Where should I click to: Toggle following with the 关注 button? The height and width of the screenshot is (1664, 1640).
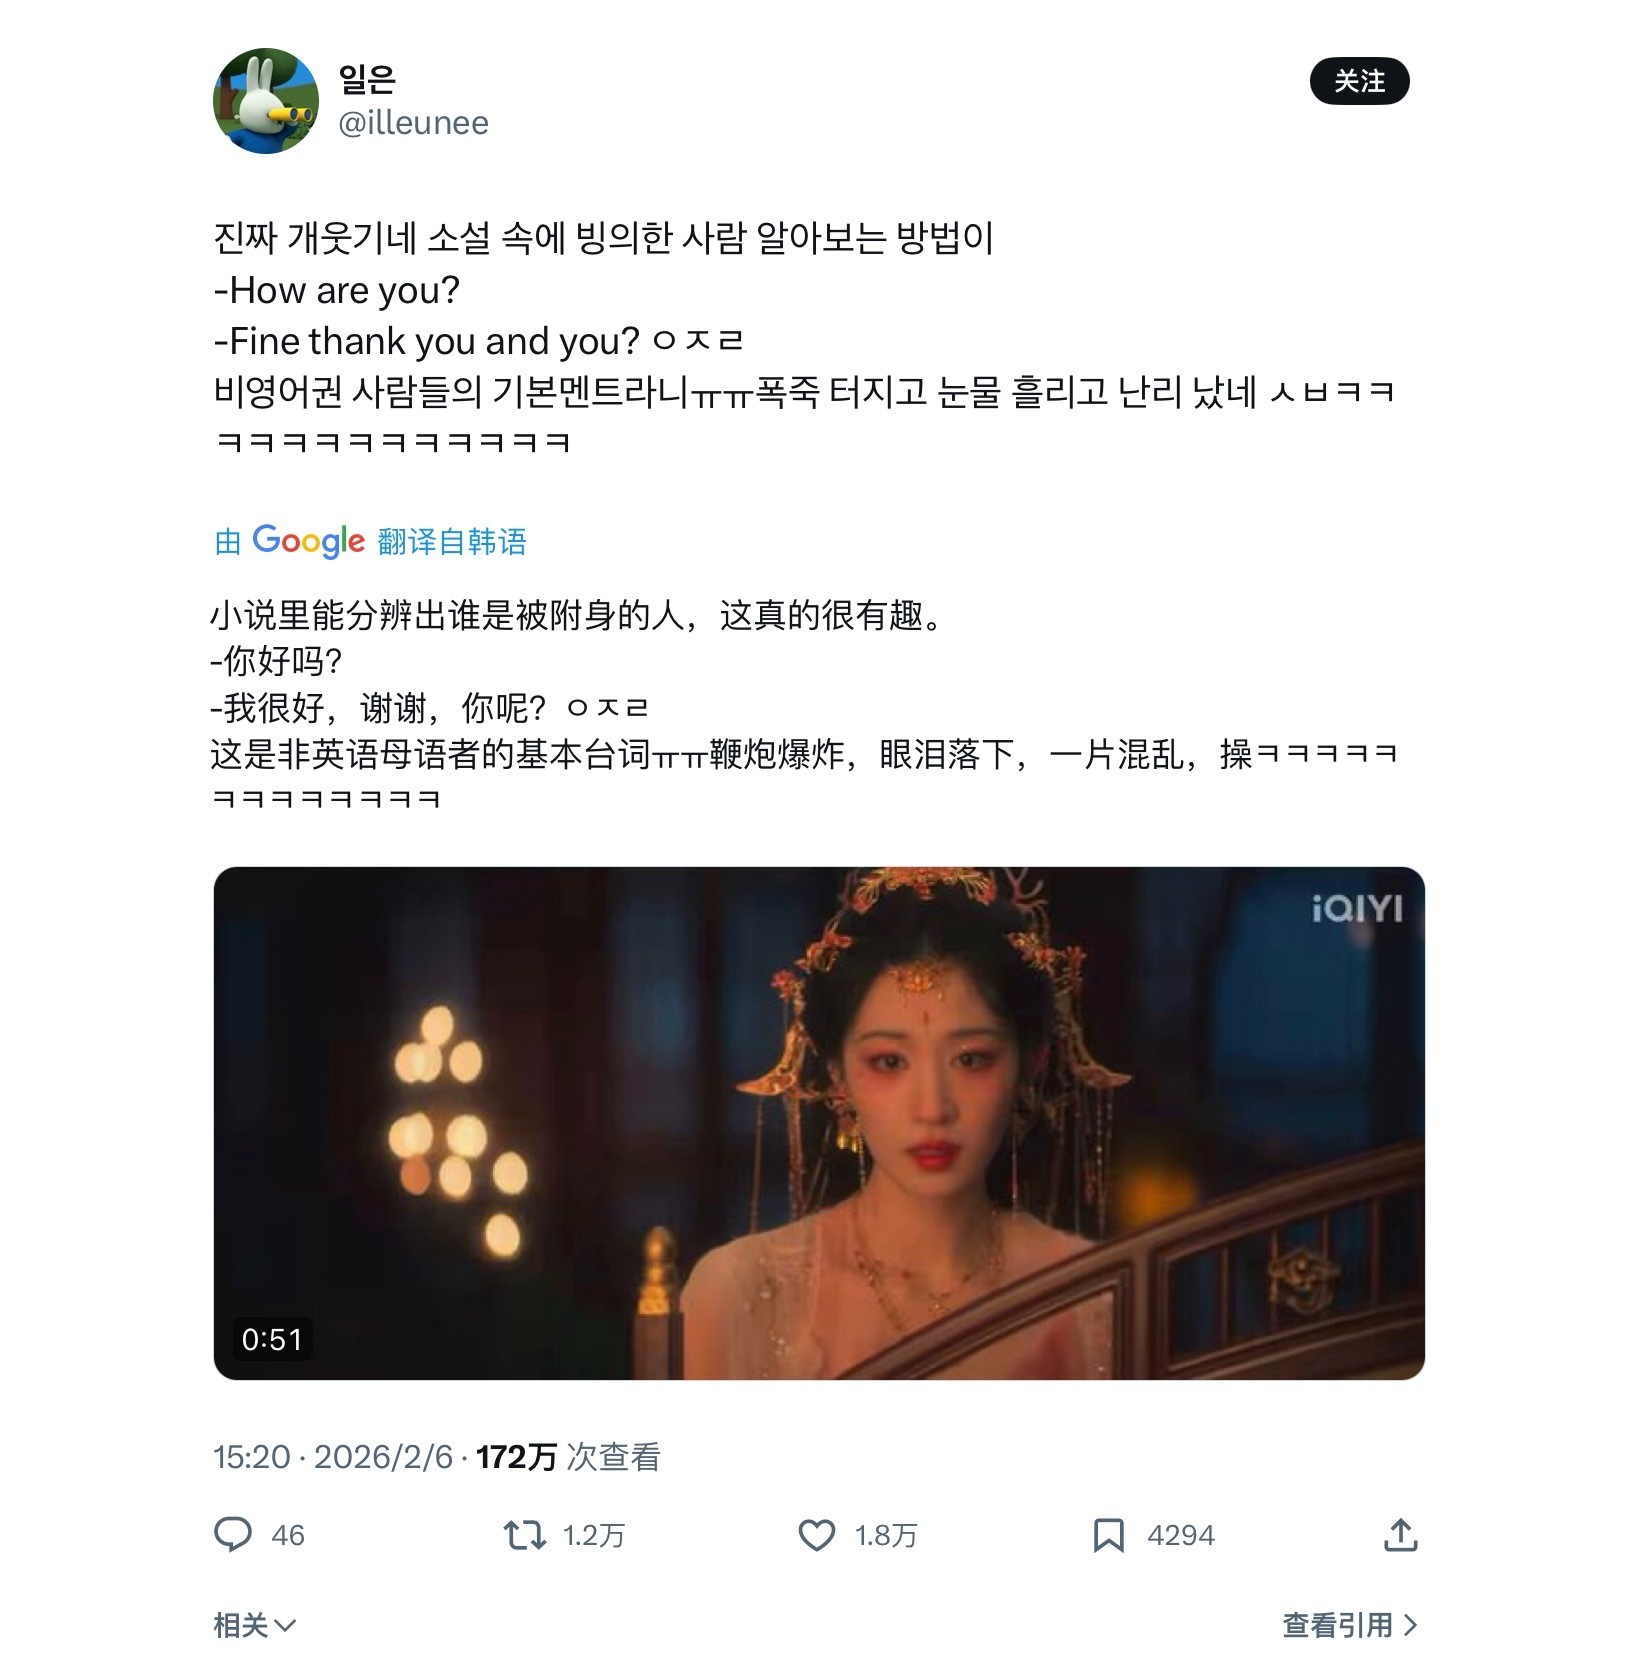tap(1359, 81)
